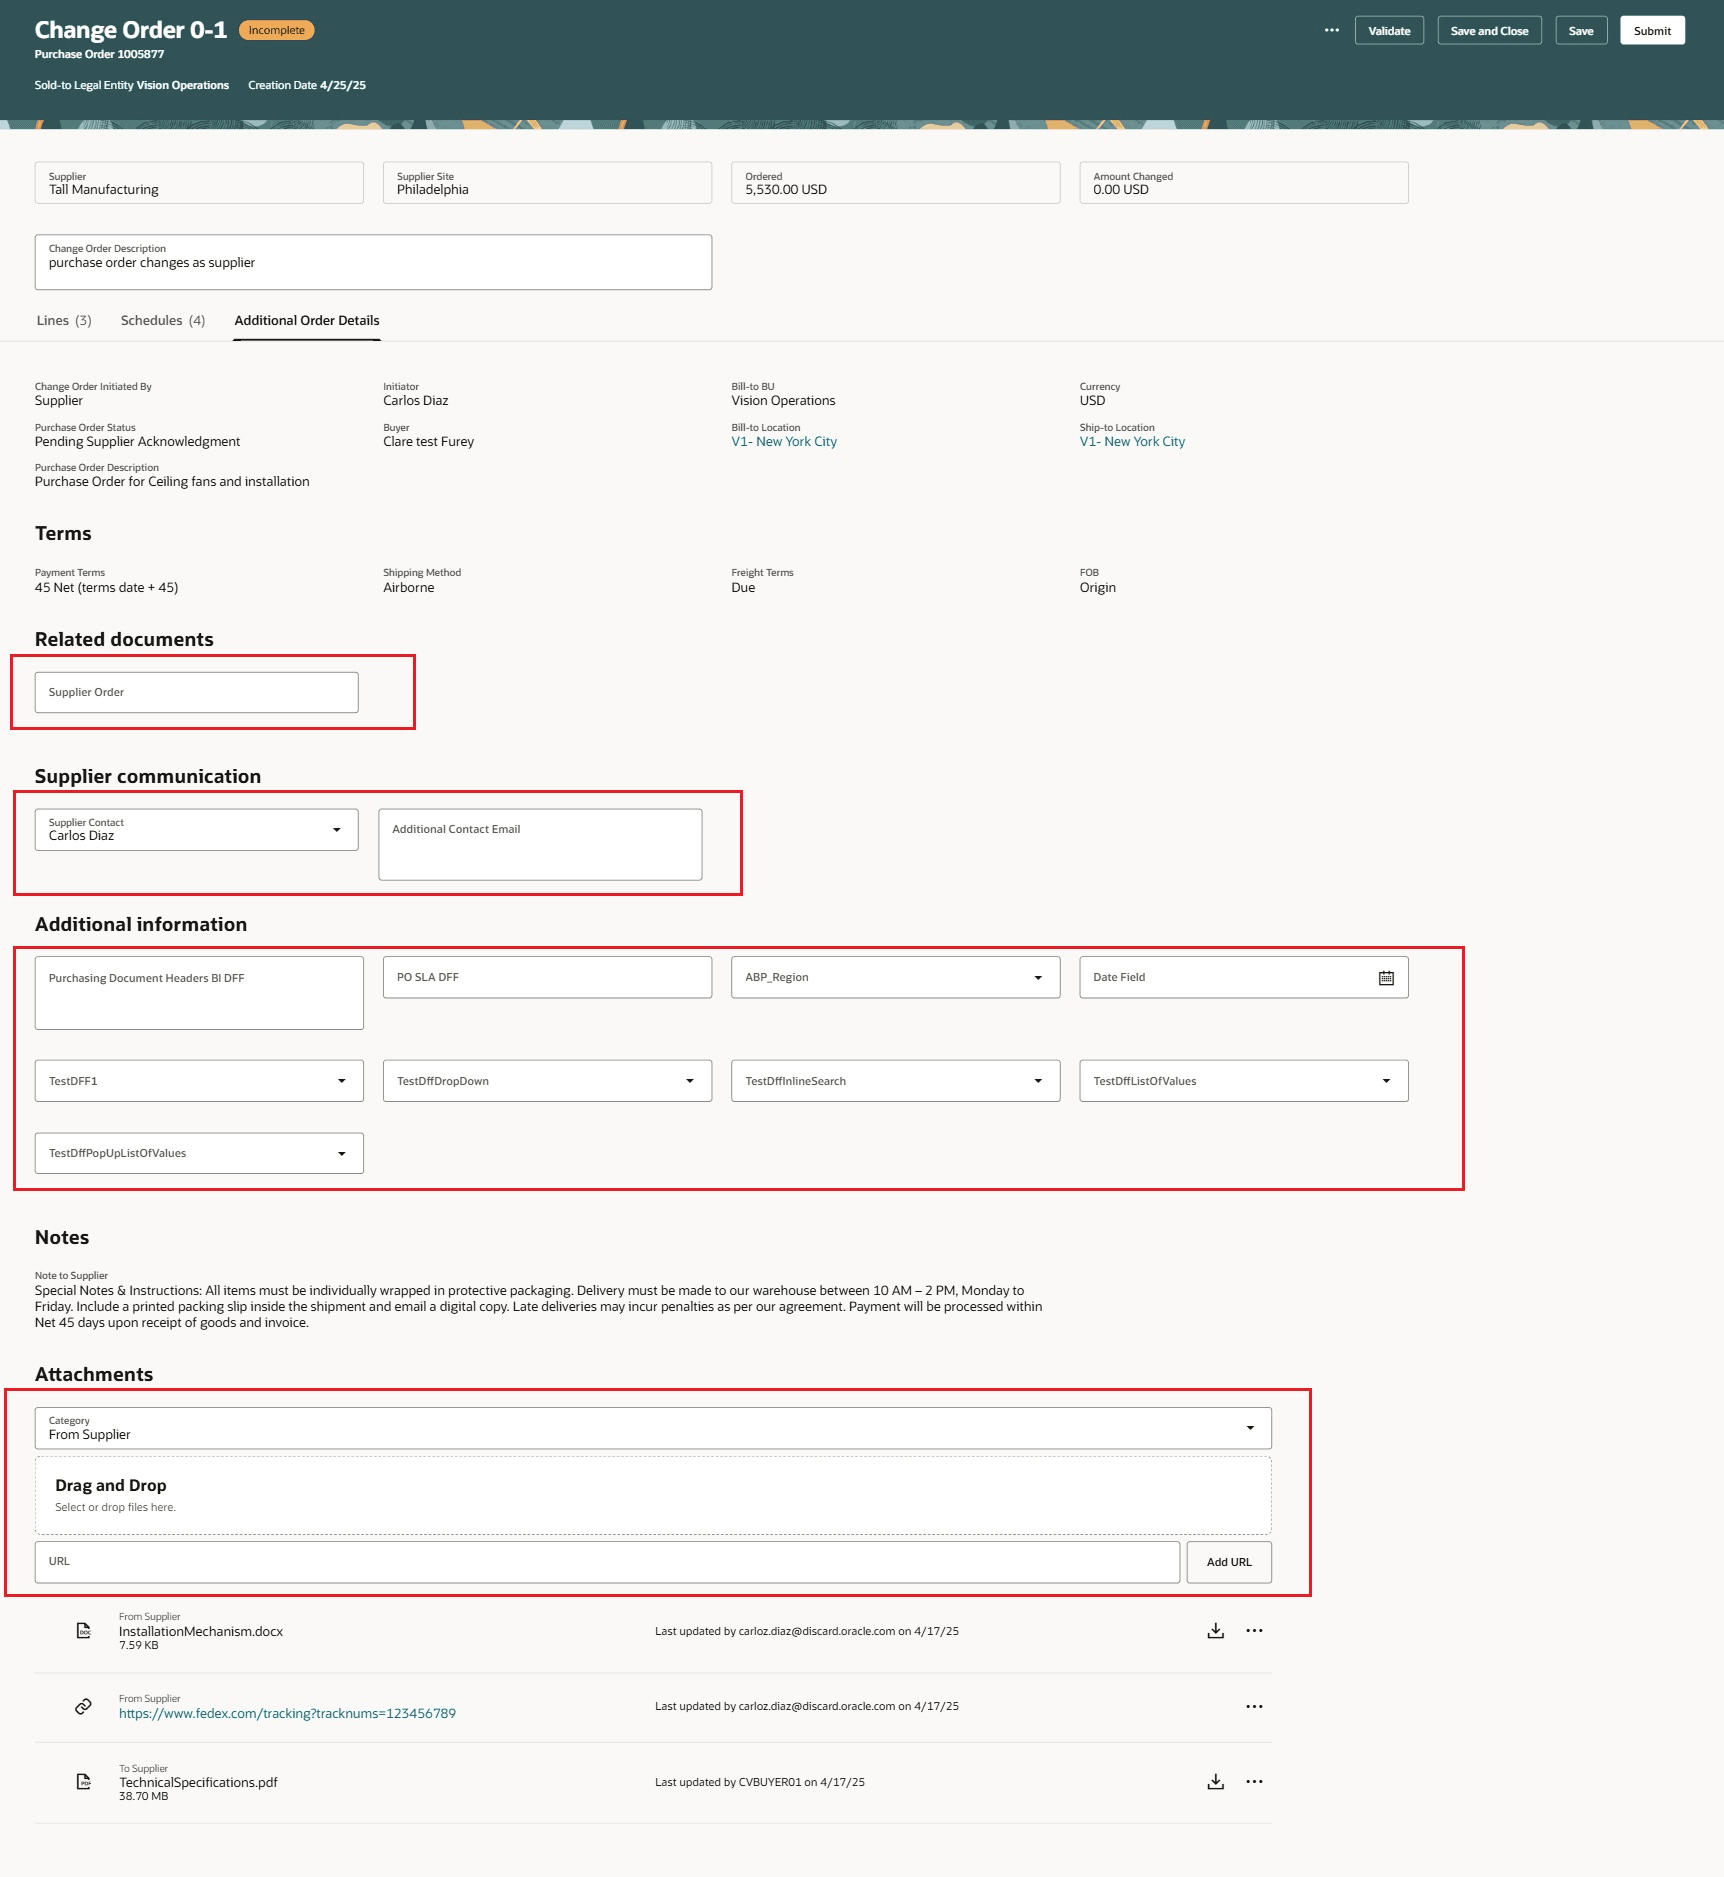Open the V1- New York City Bill-to Location link
Screen dimensions: 1724x1877
point(783,441)
